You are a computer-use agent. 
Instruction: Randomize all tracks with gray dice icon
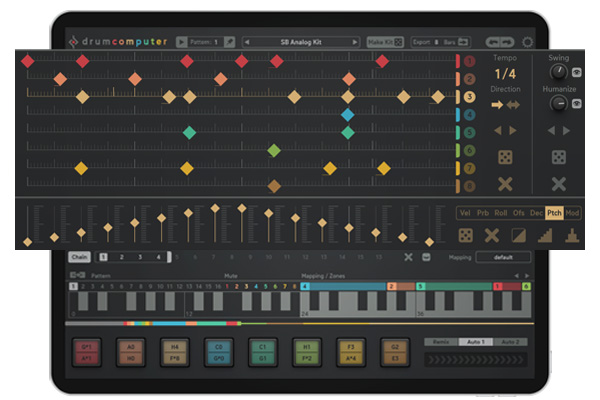(559, 157)
